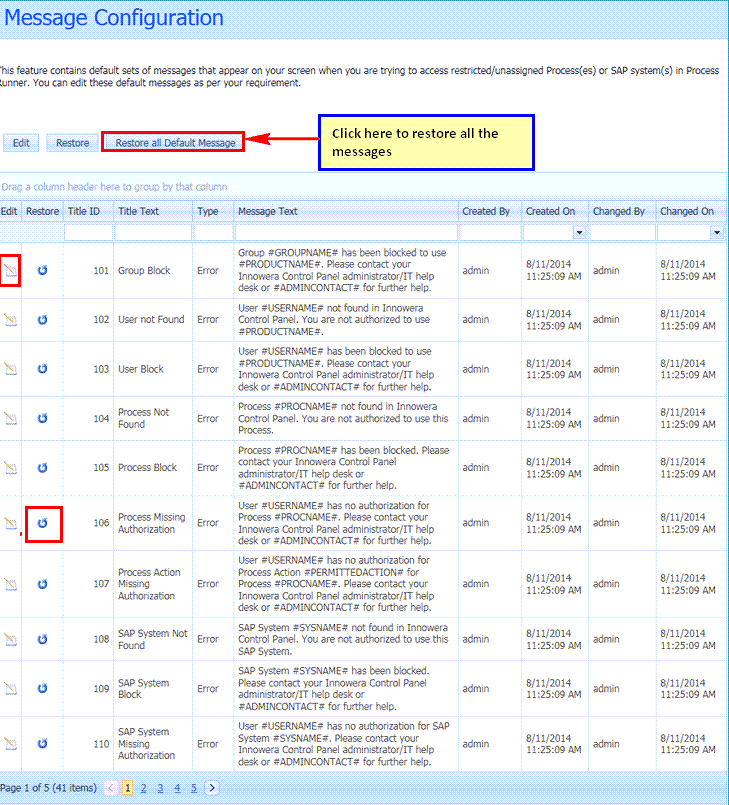Restore message 101 Group Block
The width and height of the screenshot is (729, 805).
tap(43, 270)
